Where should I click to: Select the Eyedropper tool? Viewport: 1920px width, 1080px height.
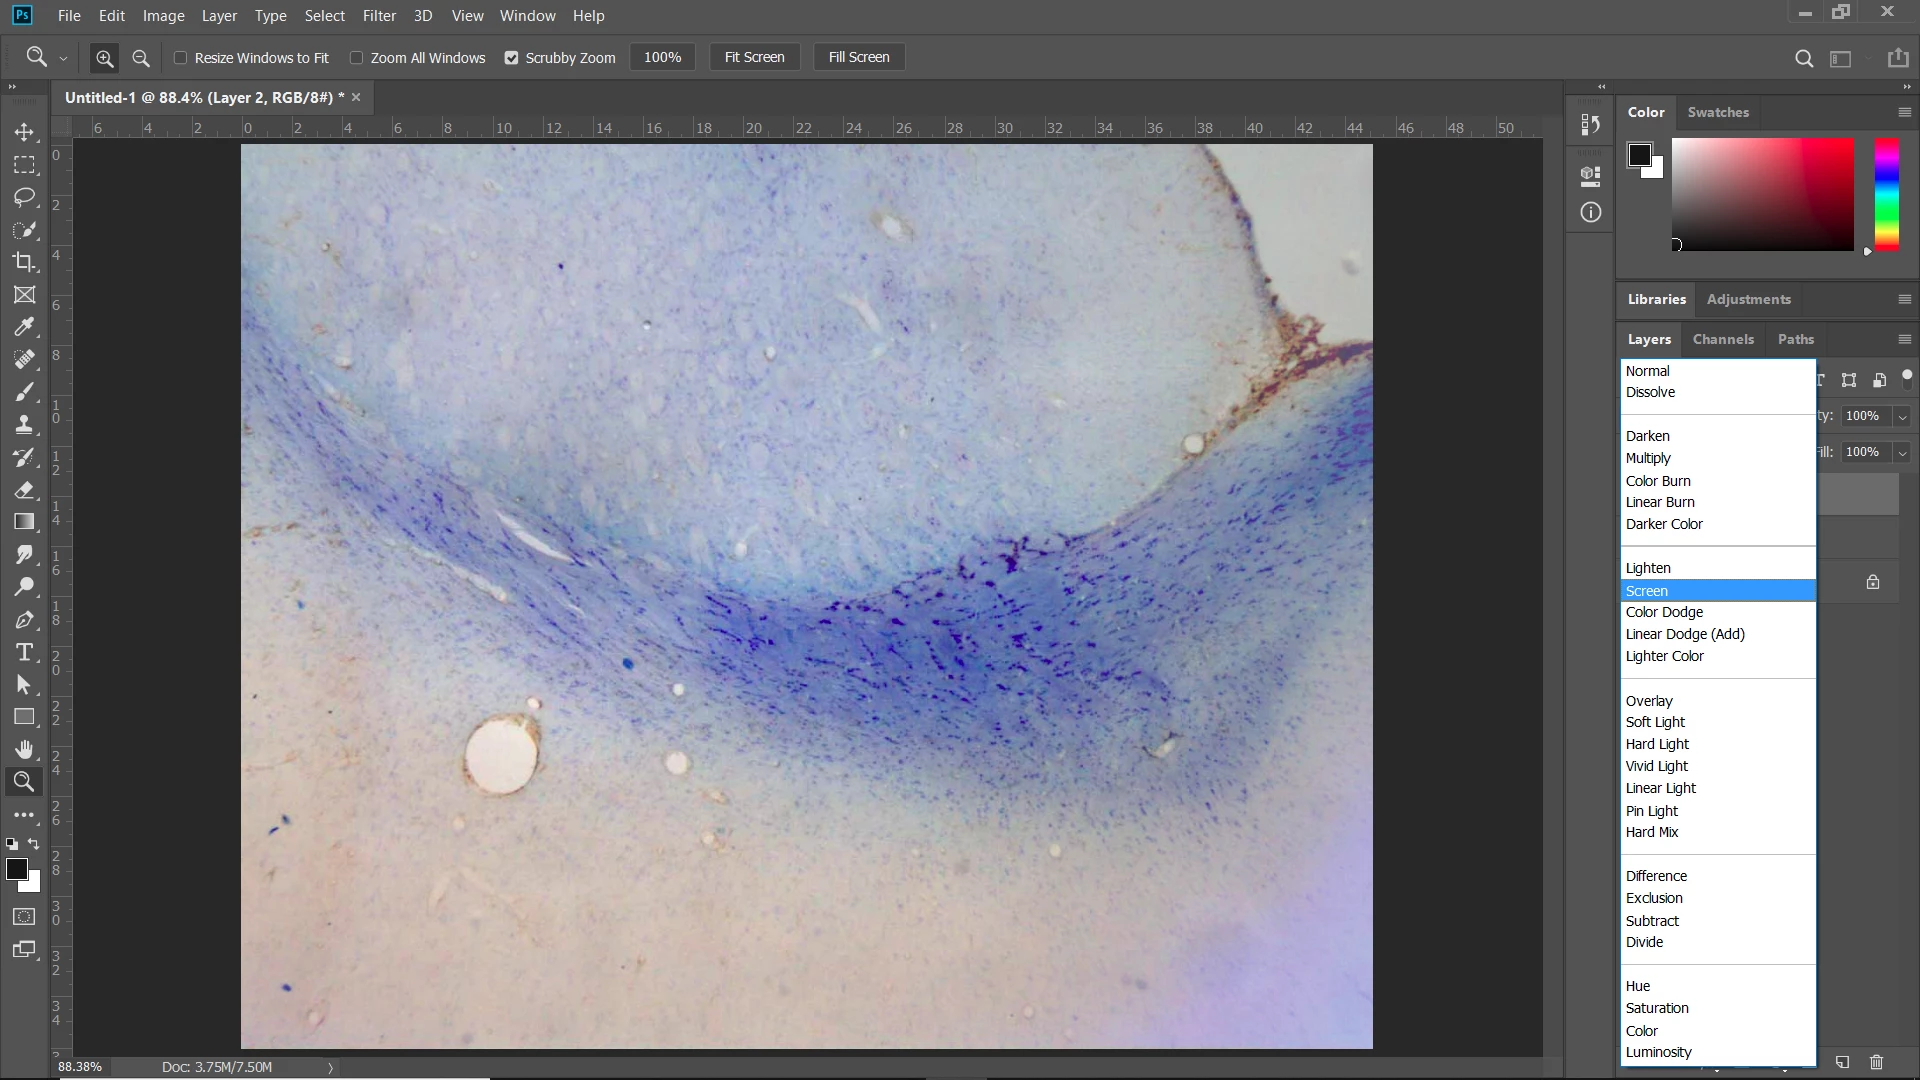pos(24,327)
